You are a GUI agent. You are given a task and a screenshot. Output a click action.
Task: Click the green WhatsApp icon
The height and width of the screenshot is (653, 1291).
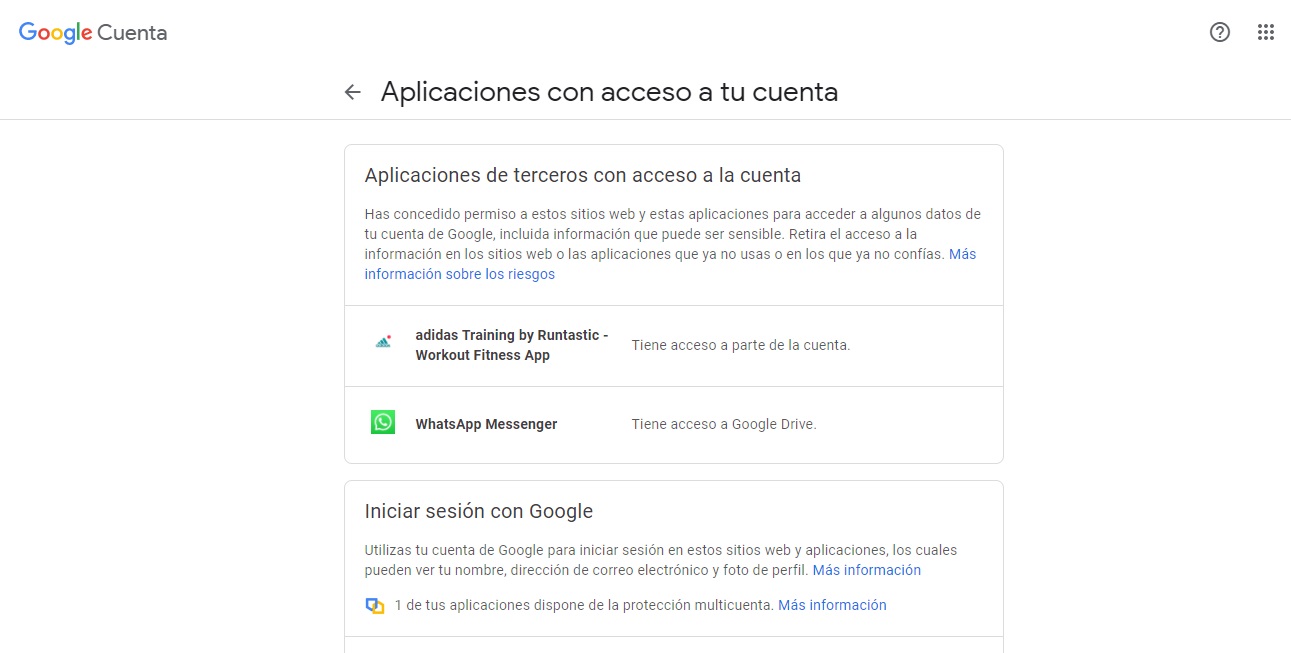[x=383, y=423]
